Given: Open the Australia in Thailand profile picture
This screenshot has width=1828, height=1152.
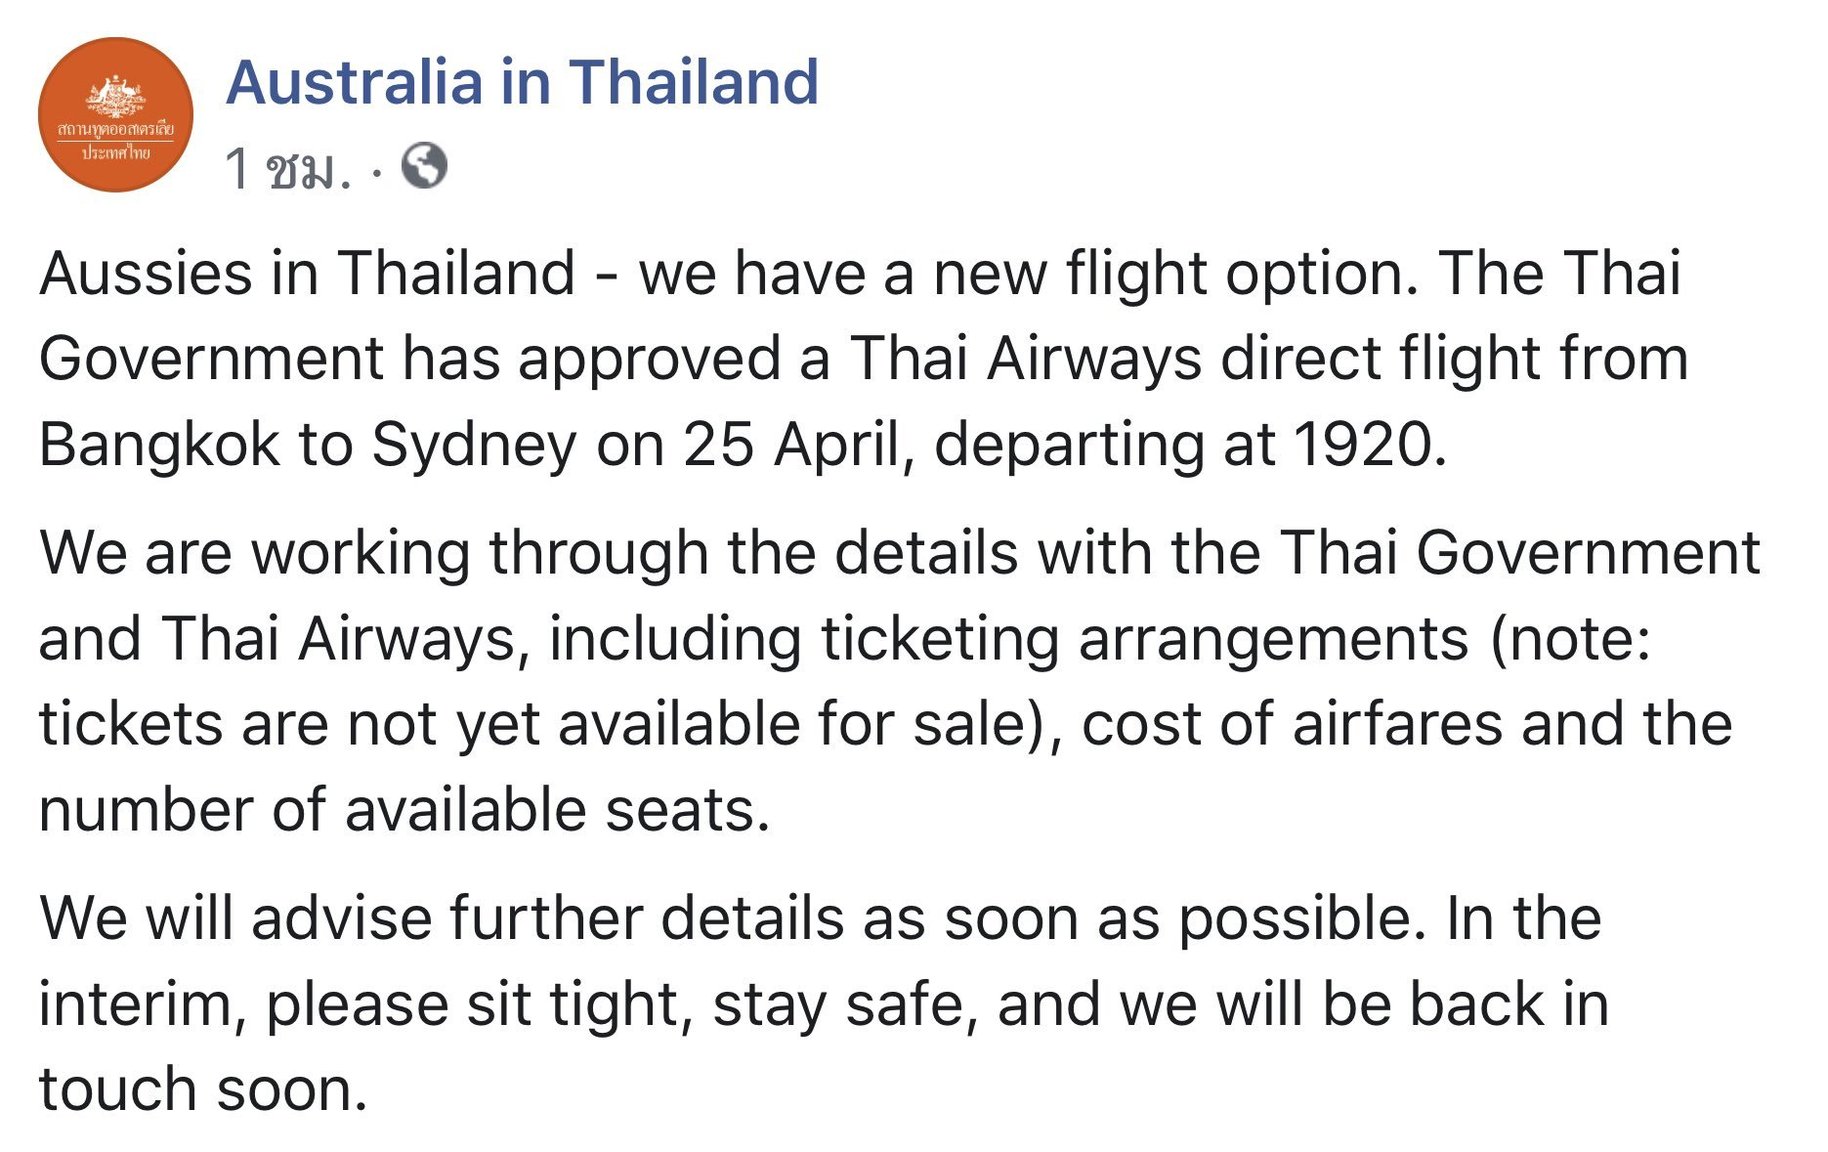Looking at the screenshot, I should pos(115,115).
